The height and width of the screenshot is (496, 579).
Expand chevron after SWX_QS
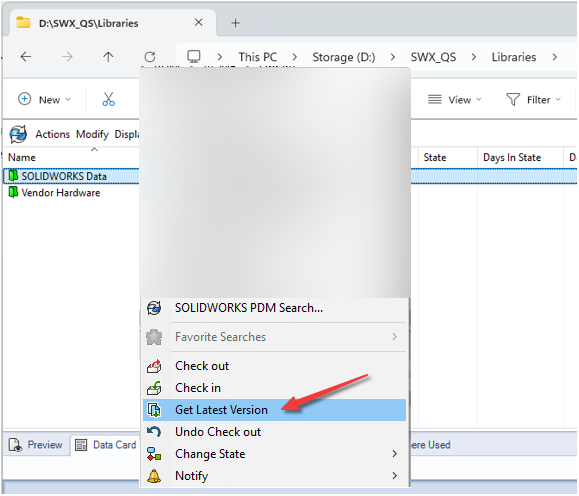[474, 57]
